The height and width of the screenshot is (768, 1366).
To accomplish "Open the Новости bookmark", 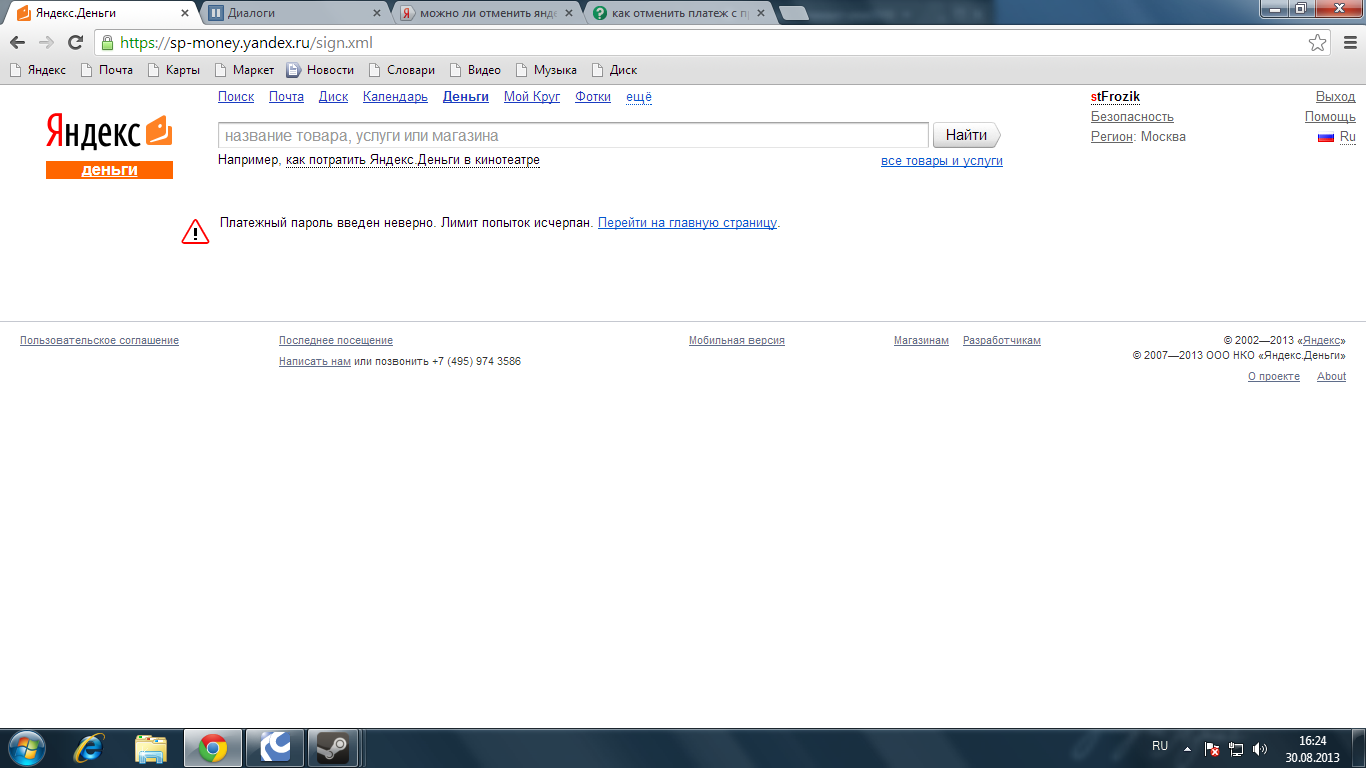I will pos(321,70).
